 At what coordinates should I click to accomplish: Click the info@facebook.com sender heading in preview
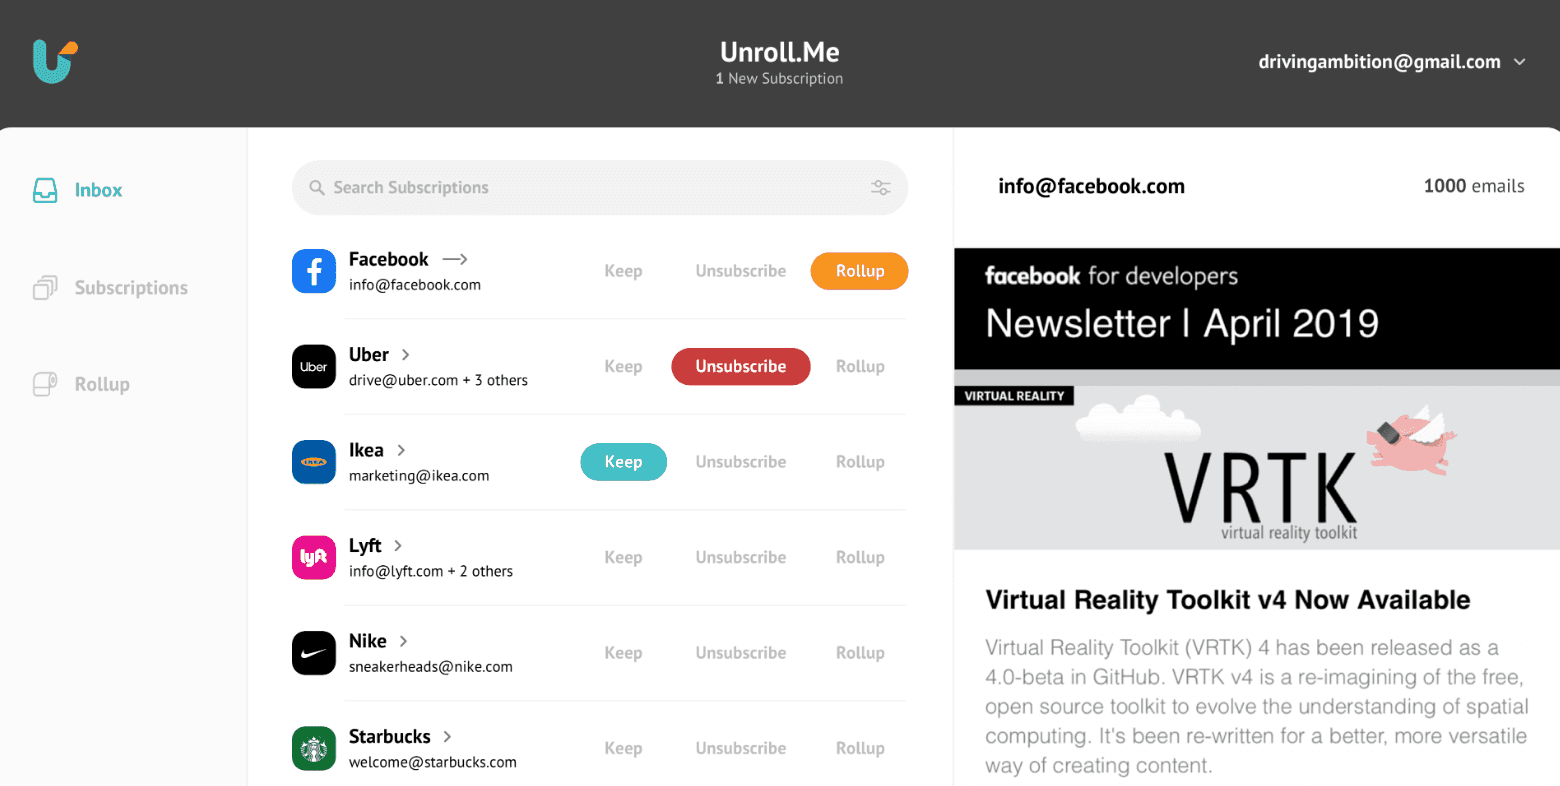tap(1091, 186)
